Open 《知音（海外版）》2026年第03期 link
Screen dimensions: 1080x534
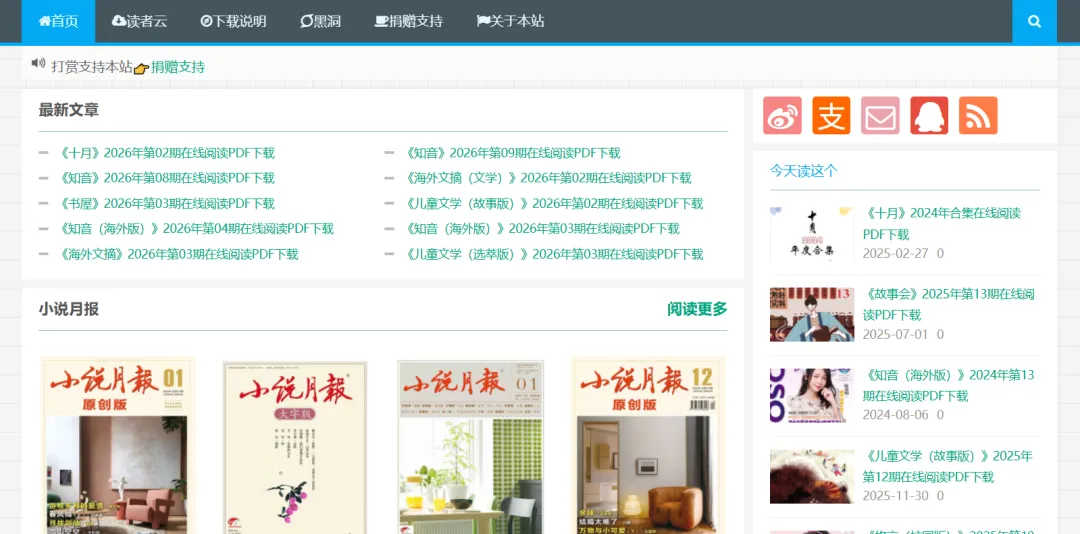point(541,228)
